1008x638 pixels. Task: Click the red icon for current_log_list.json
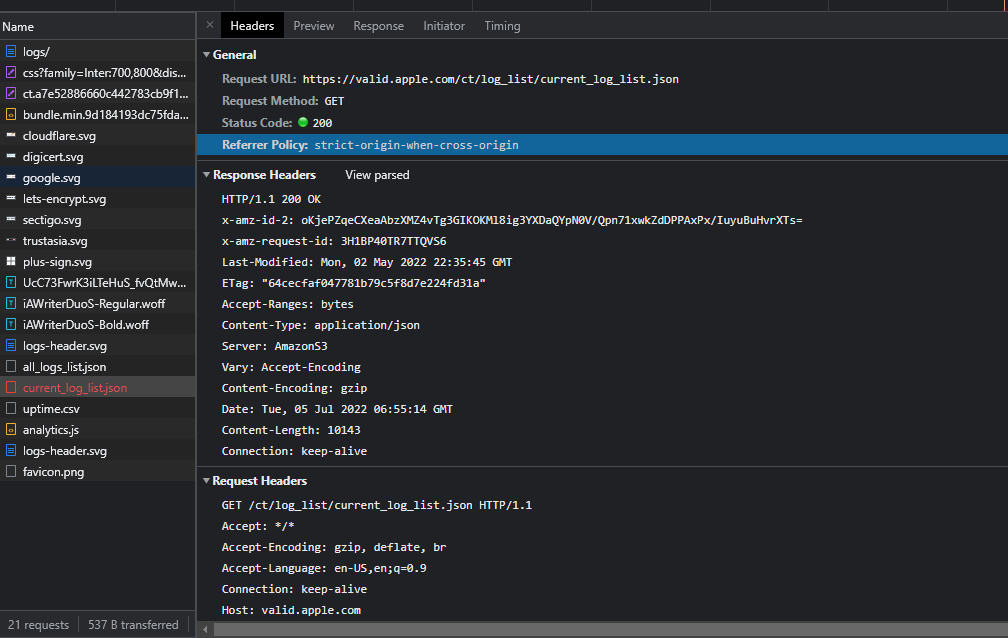[x=11, y=387]
